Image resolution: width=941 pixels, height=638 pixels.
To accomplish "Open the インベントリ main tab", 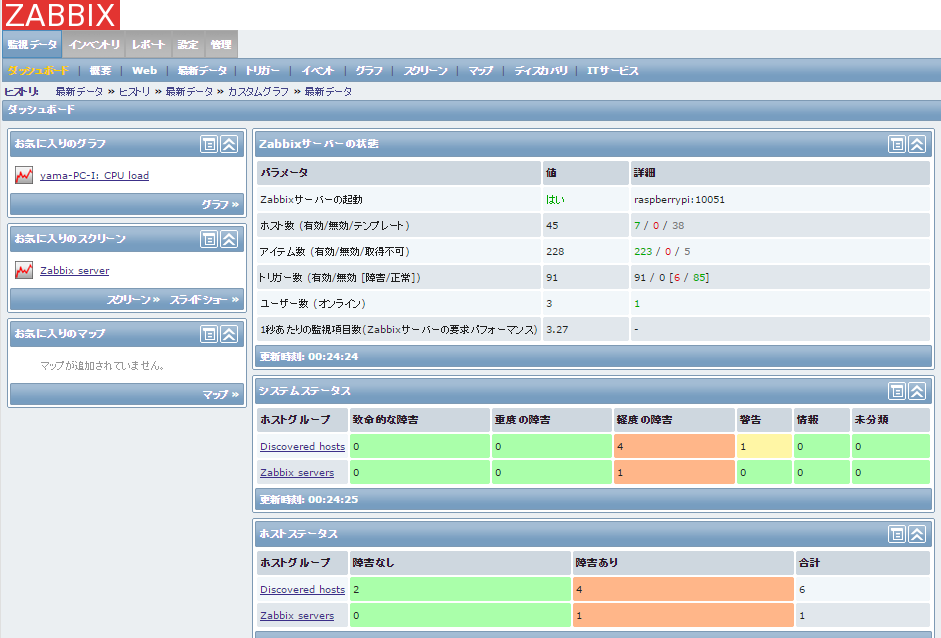I will tap(94, 44).
